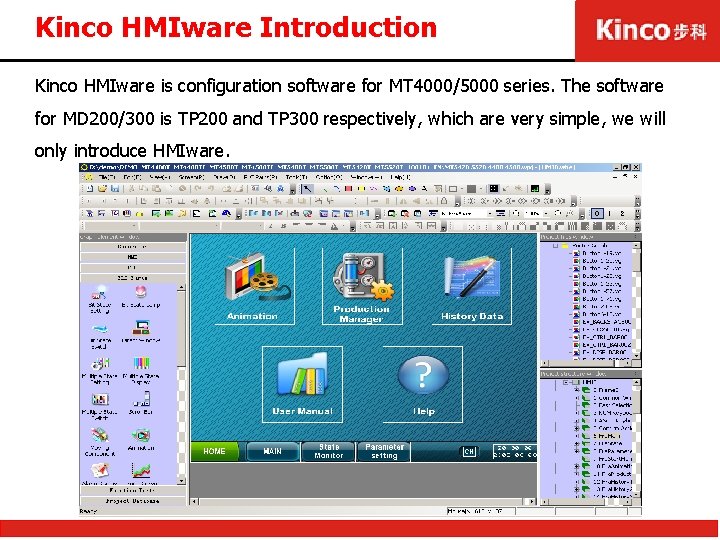Add a Bit State Setting component
The width and height of the screenshot is (720, 540).
100,299
